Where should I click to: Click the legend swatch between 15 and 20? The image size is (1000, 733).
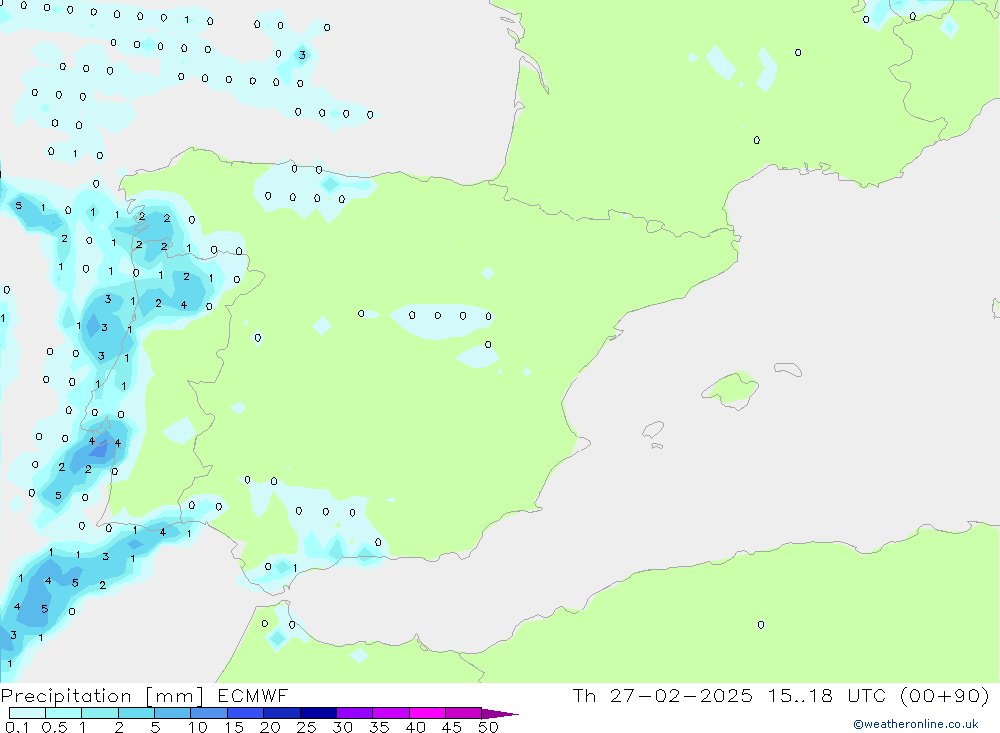click(245, 713)
